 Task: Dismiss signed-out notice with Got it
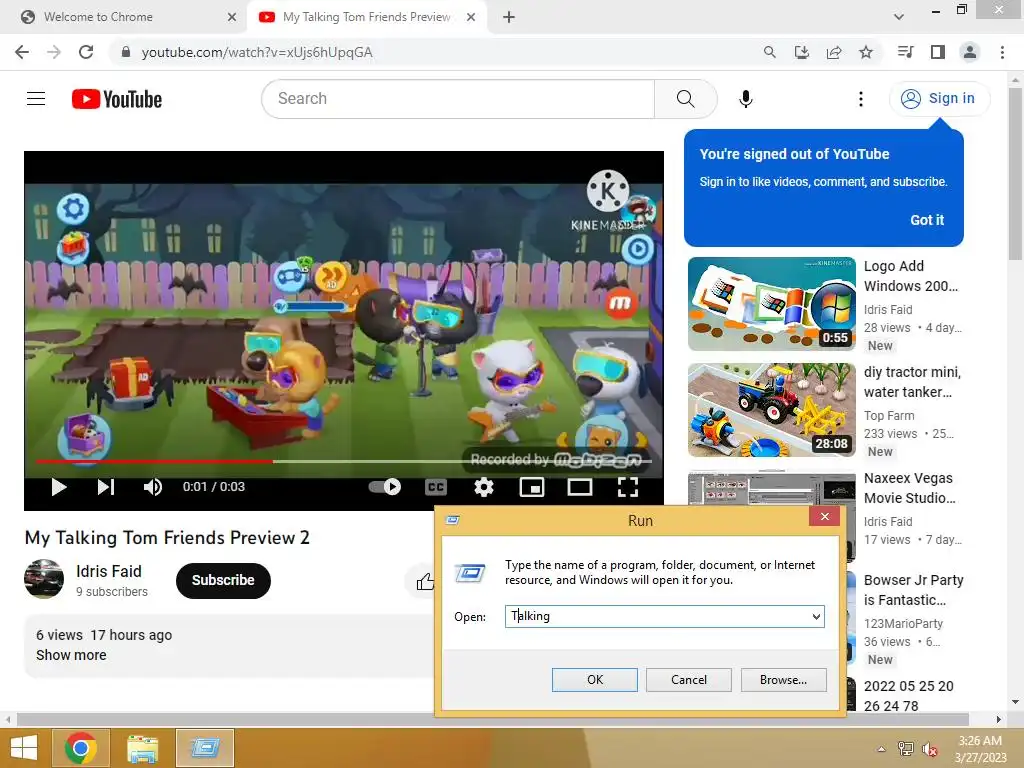(927, 220)
